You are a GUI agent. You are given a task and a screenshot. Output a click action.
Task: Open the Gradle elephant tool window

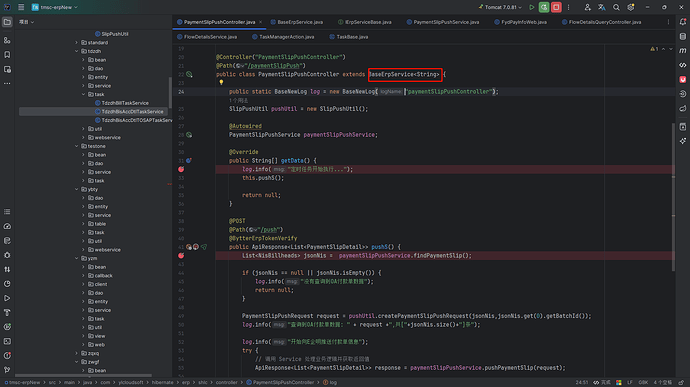click(683, 108)
